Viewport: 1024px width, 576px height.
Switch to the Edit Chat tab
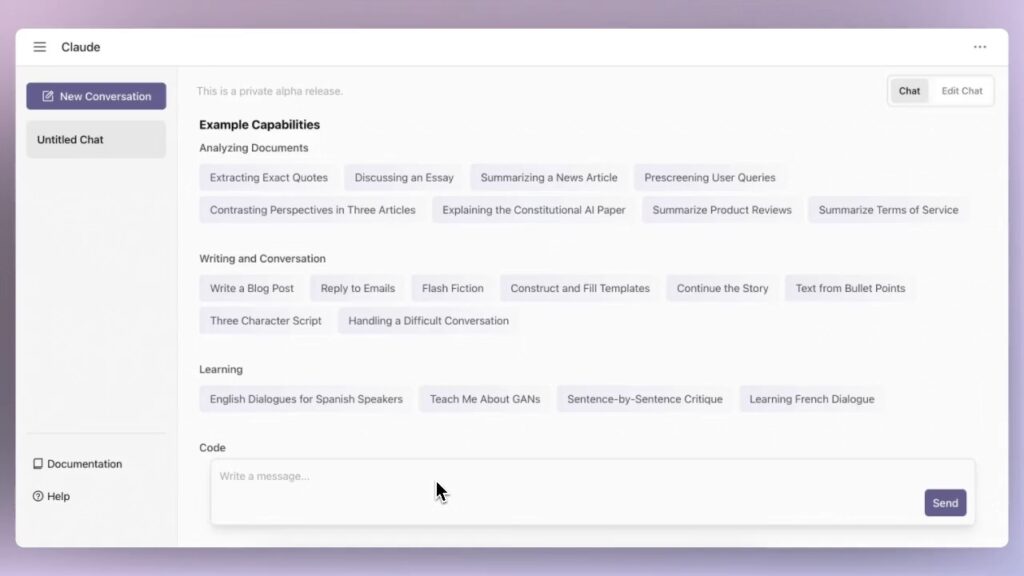click(962, 91)
